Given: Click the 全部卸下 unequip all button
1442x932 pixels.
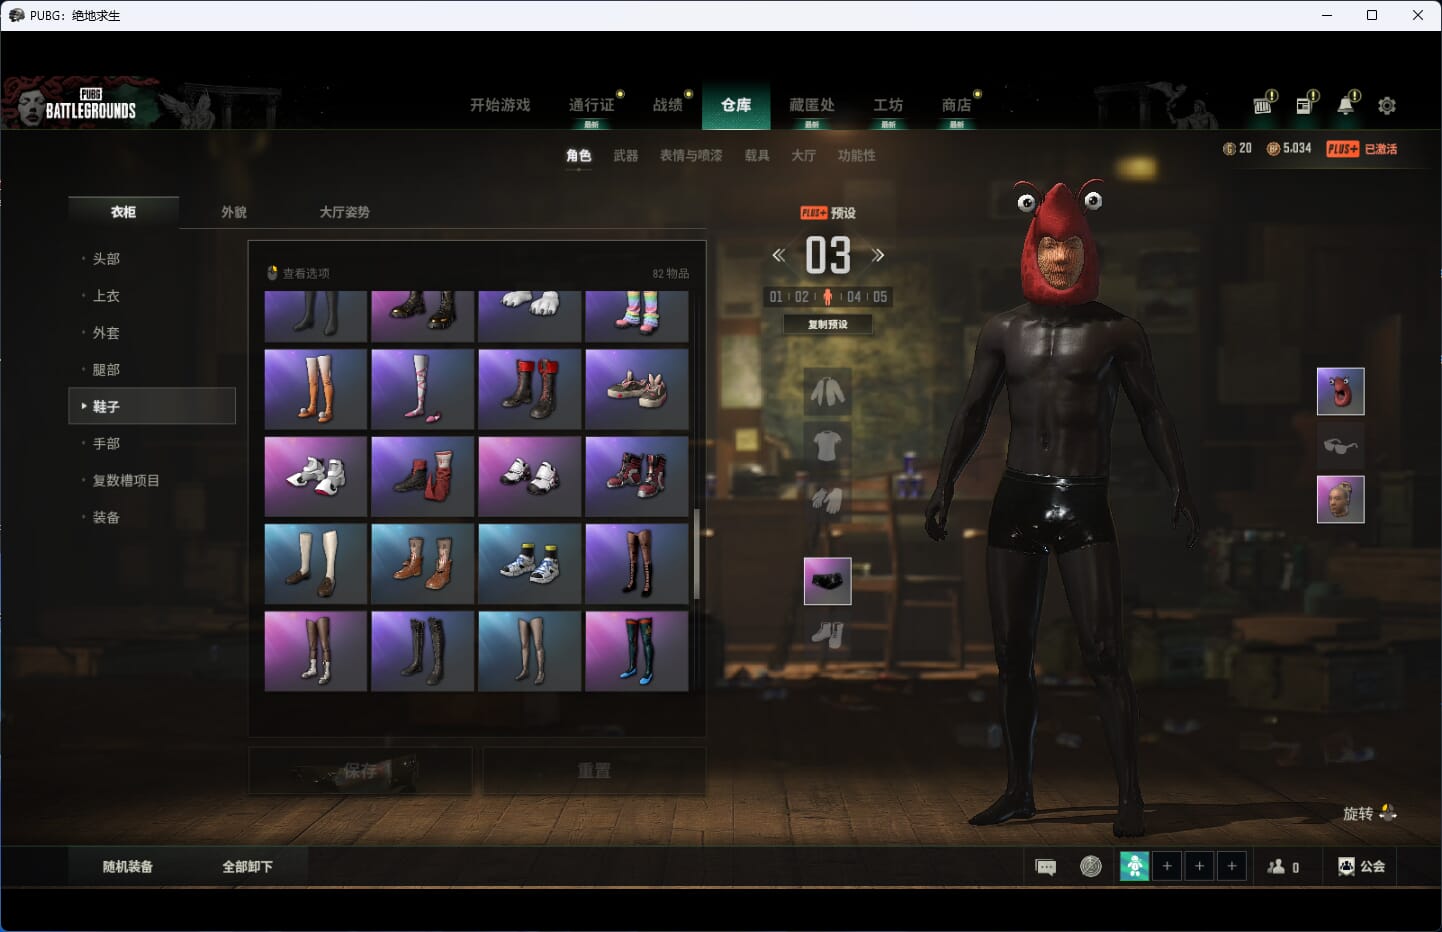Looking at the screenshot, I should click(x=247, y=867).
